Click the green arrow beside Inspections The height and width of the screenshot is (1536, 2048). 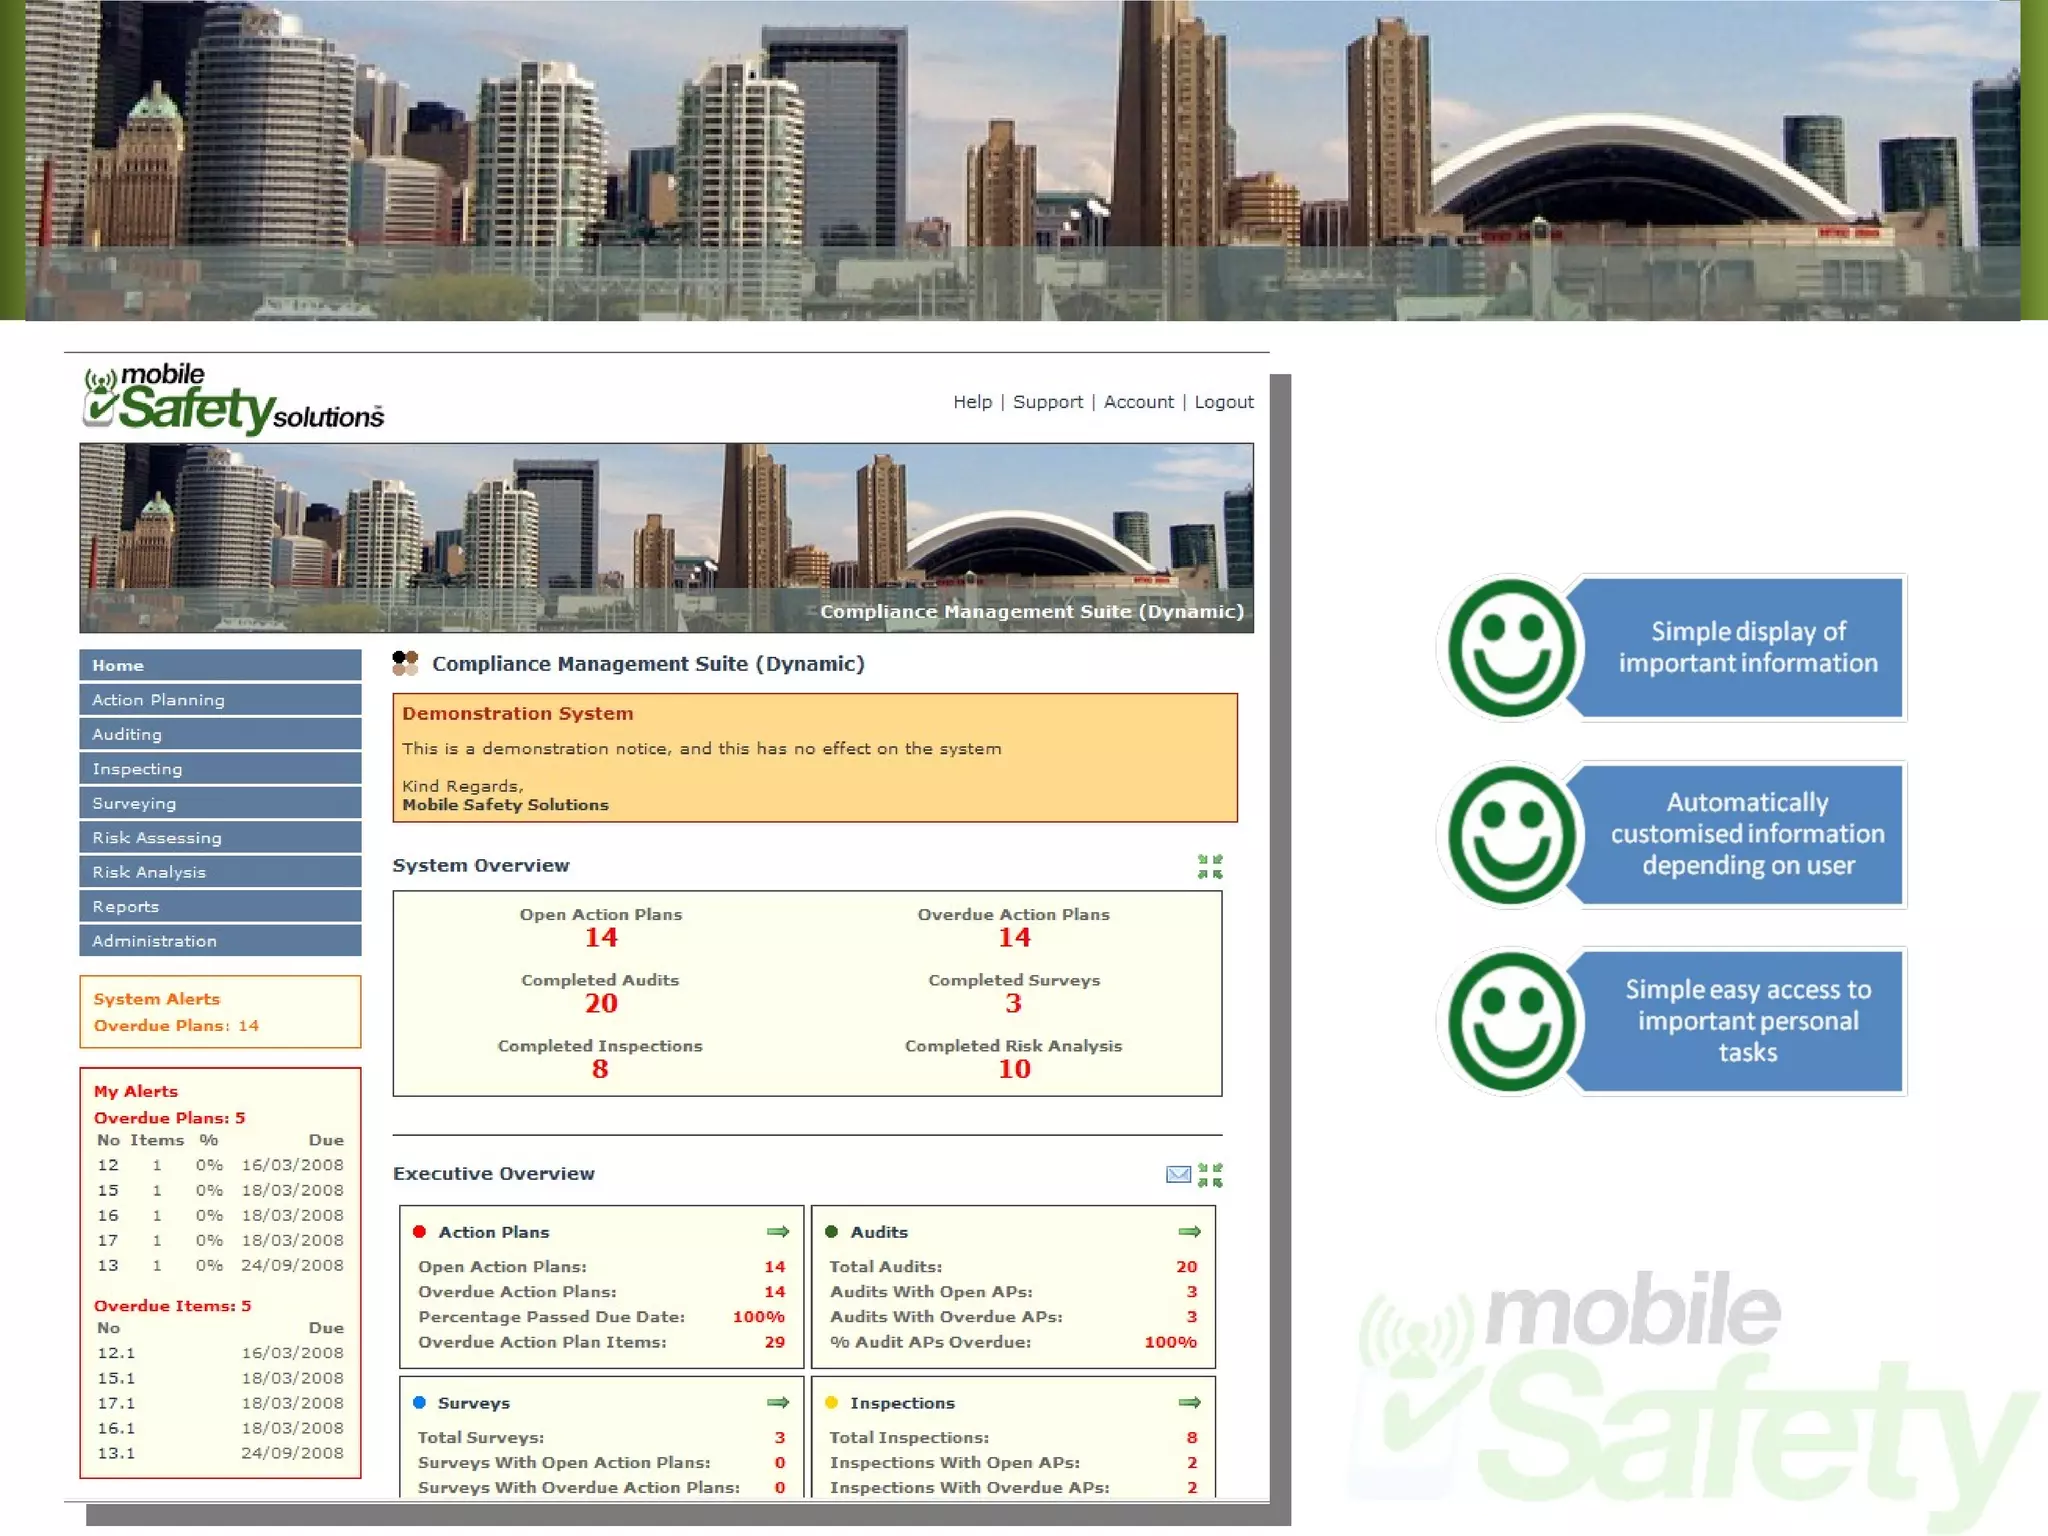[1189, 1403]
